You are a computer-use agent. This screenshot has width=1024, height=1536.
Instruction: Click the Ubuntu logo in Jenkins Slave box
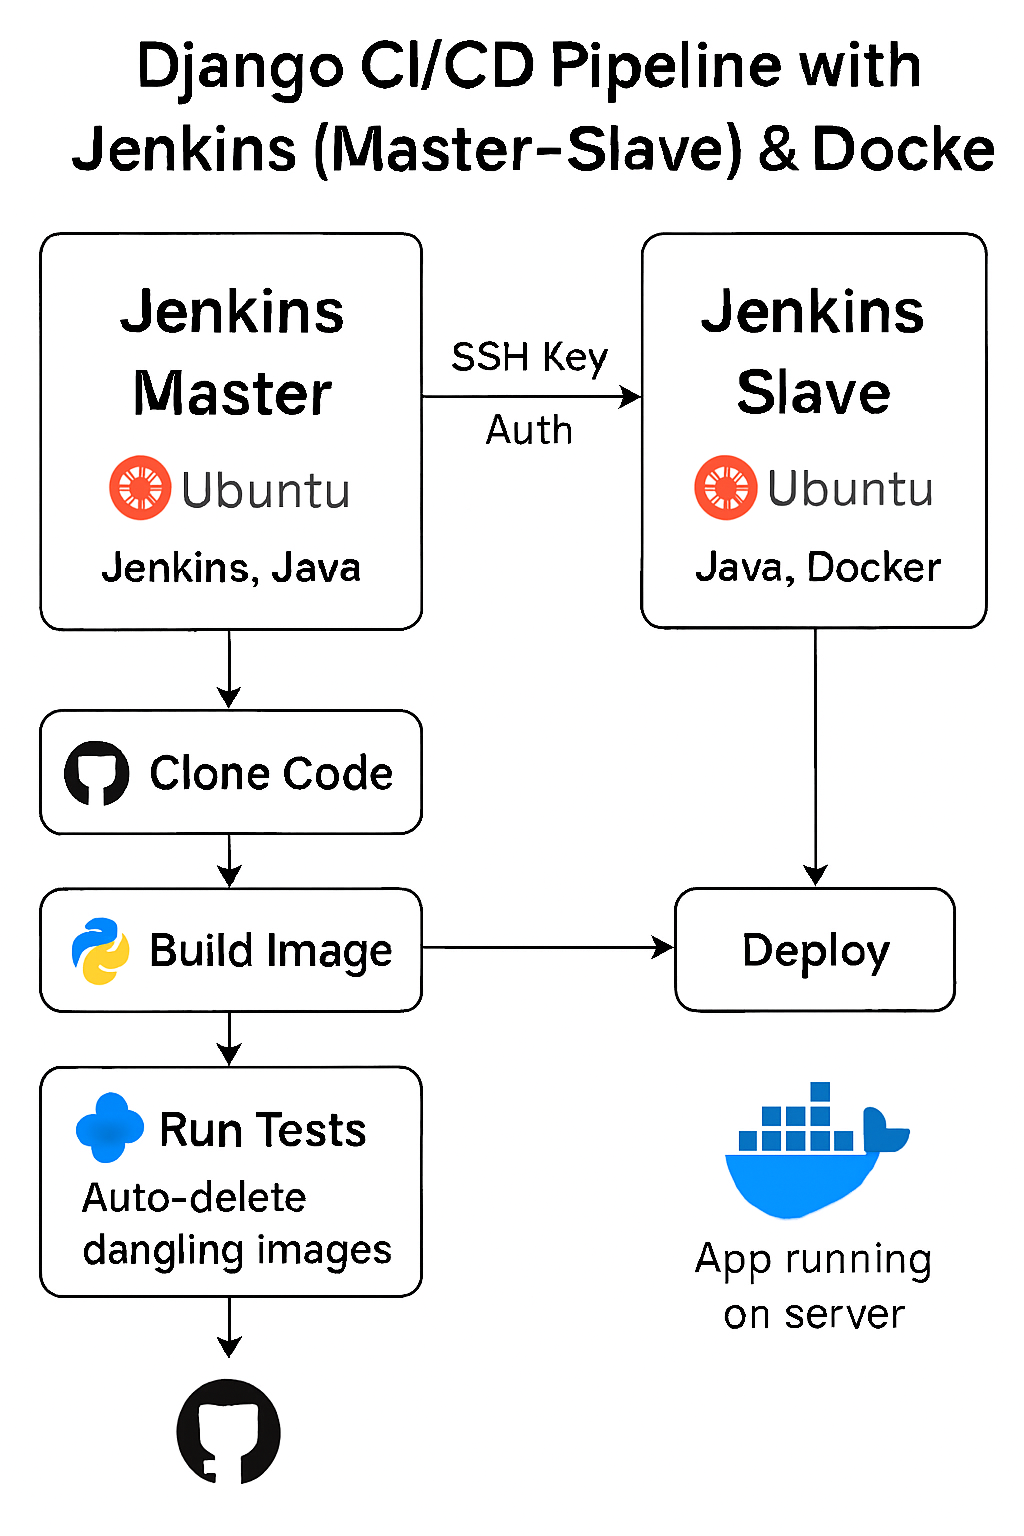point(726,487)
